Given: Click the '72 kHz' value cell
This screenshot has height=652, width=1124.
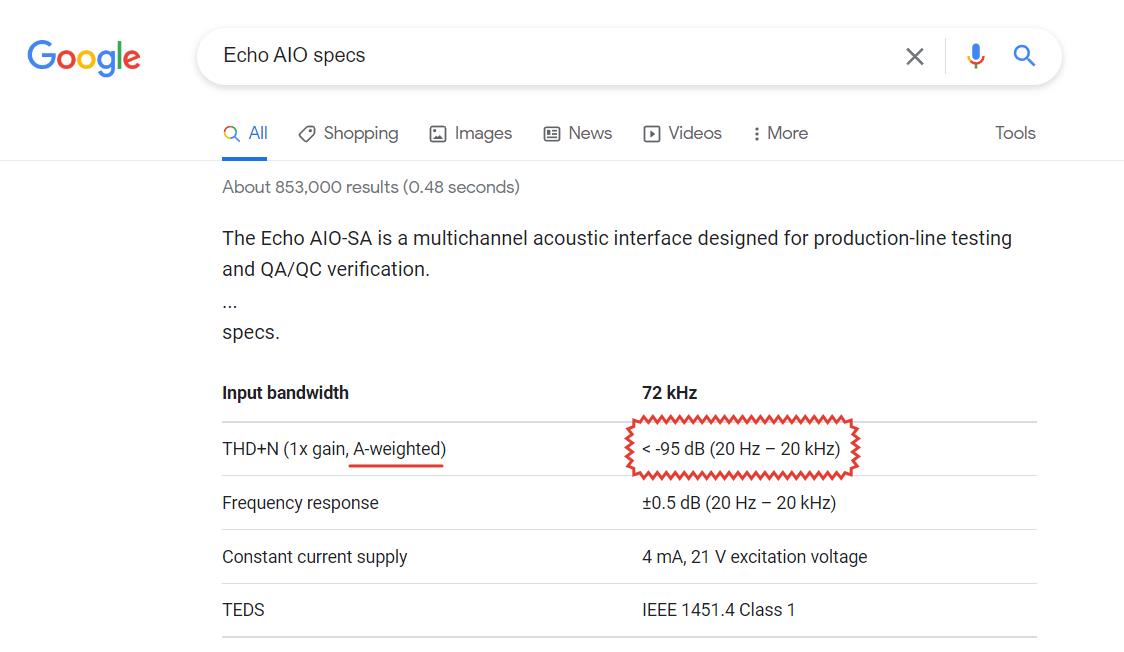Looking at the screenshot, I should pos(670,393).
